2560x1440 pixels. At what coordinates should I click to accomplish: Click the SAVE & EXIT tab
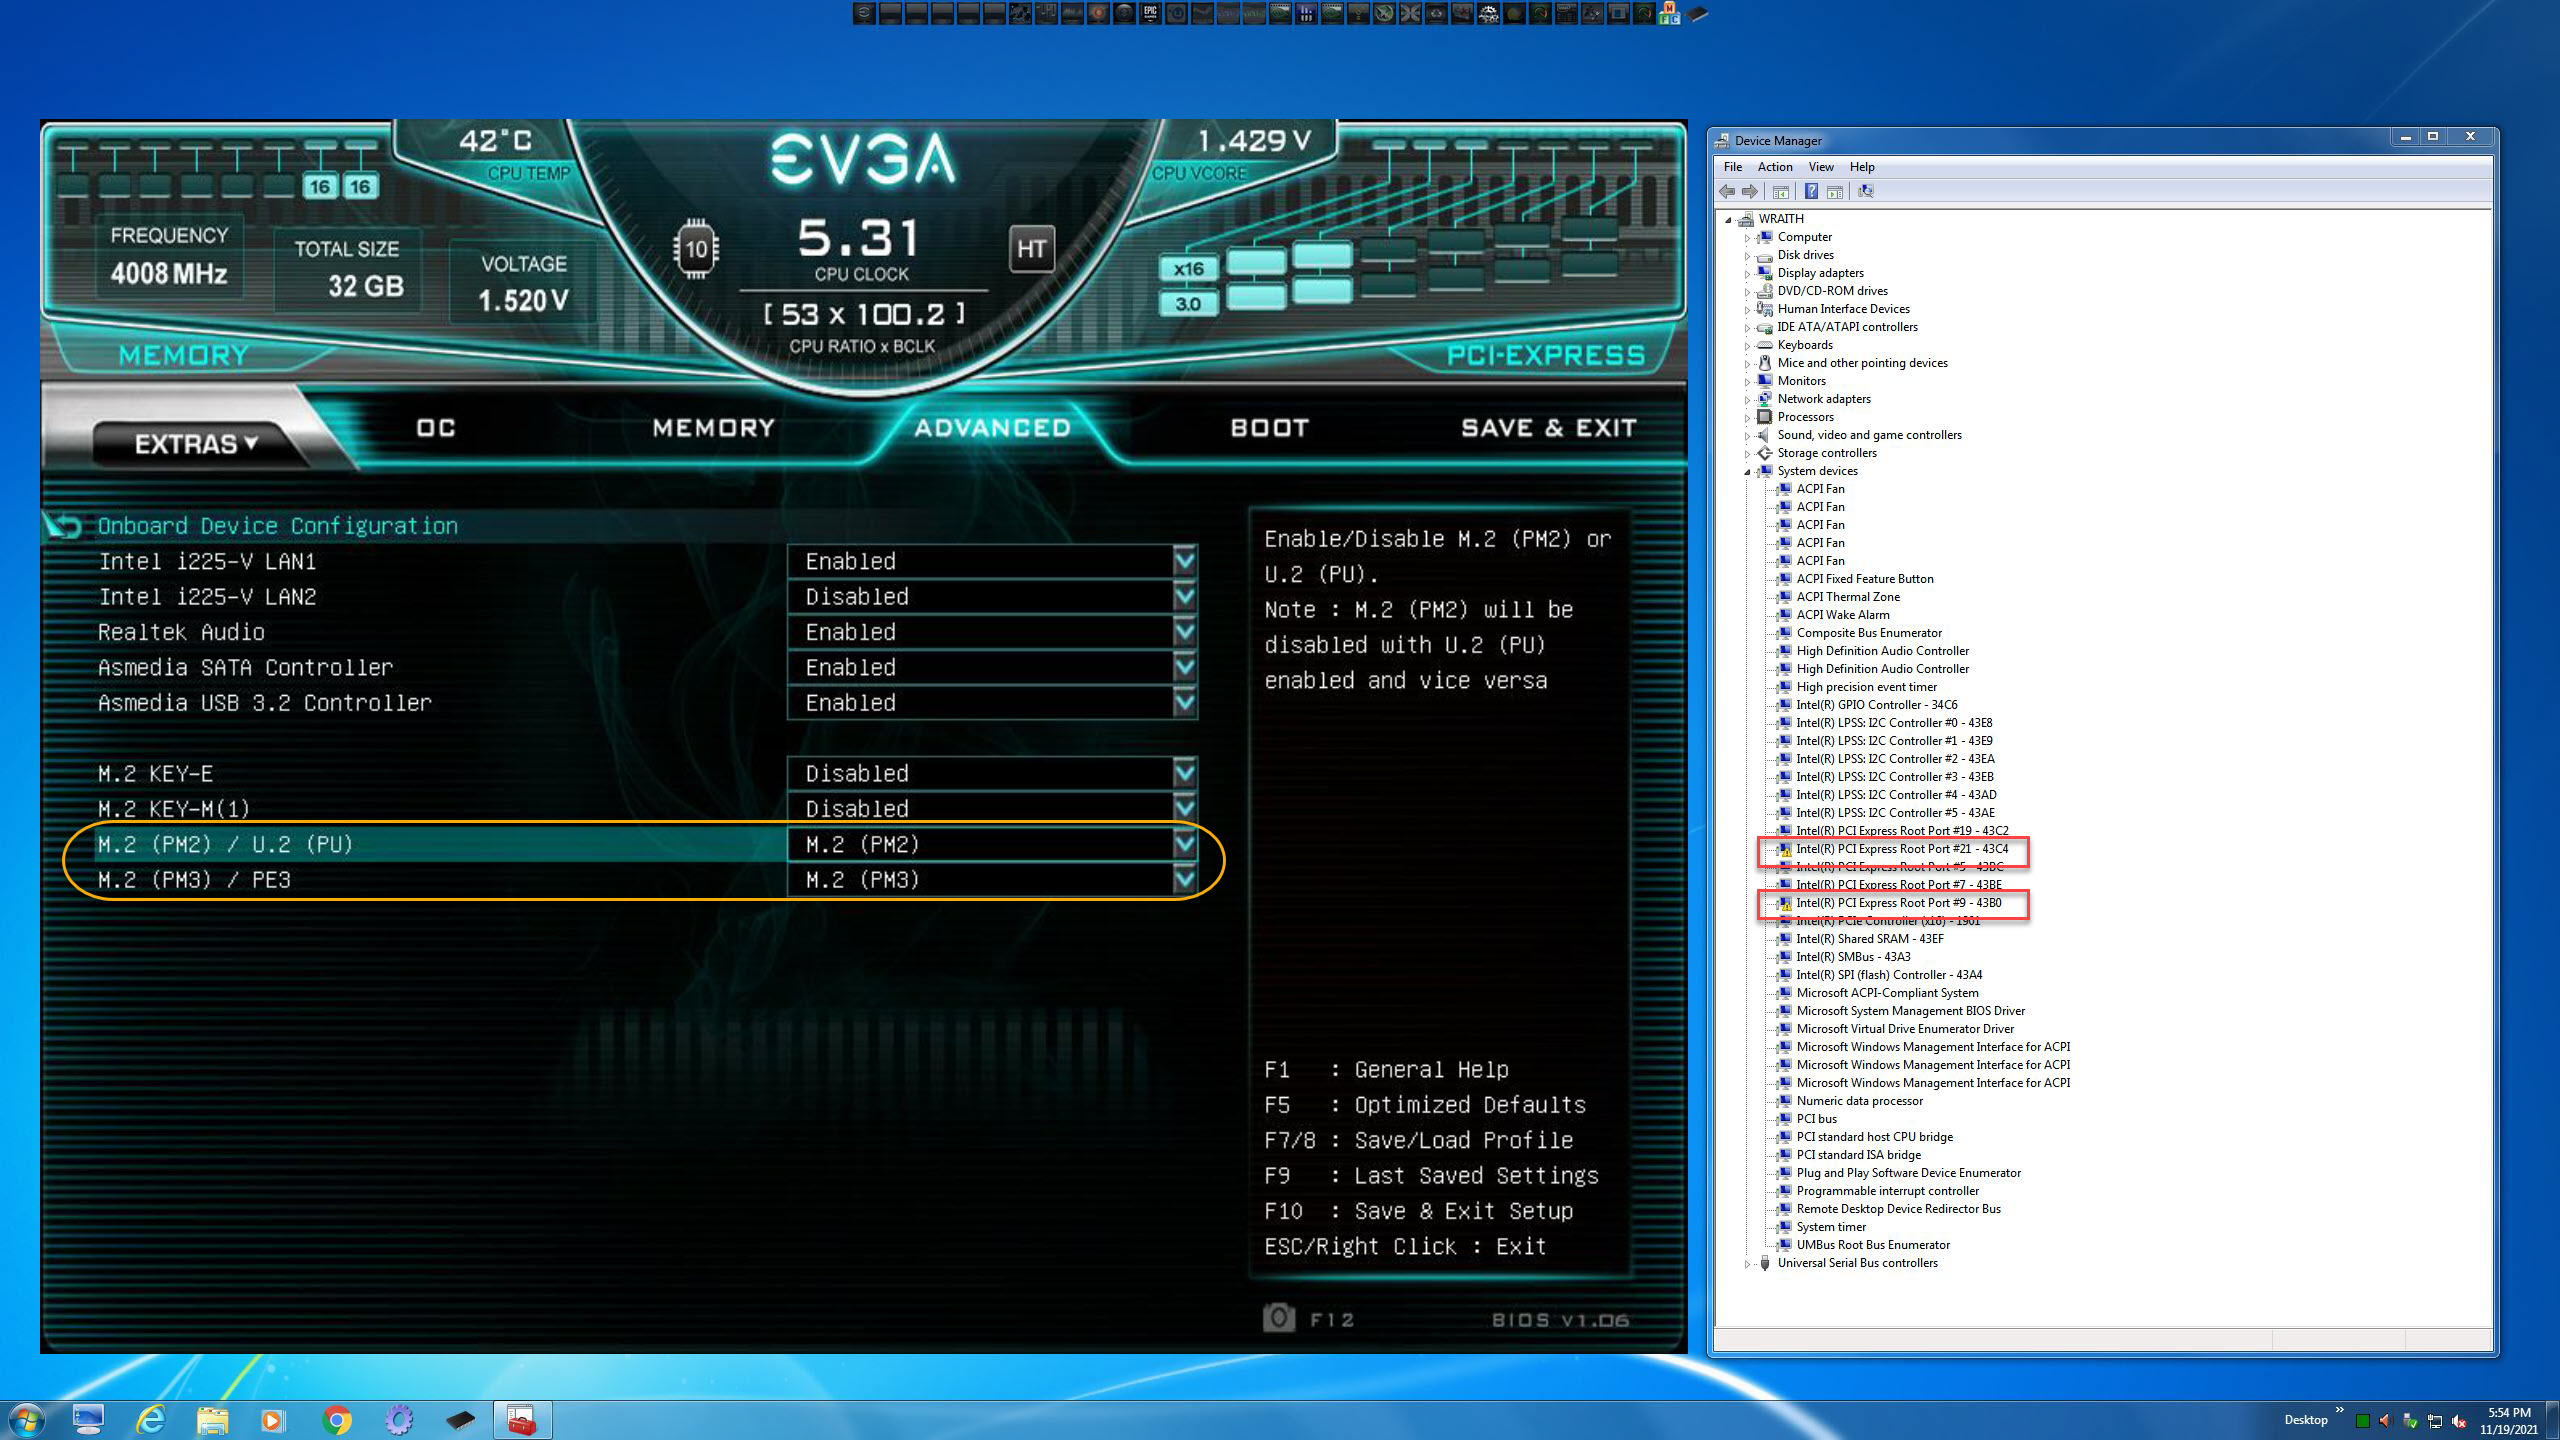[1548, 428]
